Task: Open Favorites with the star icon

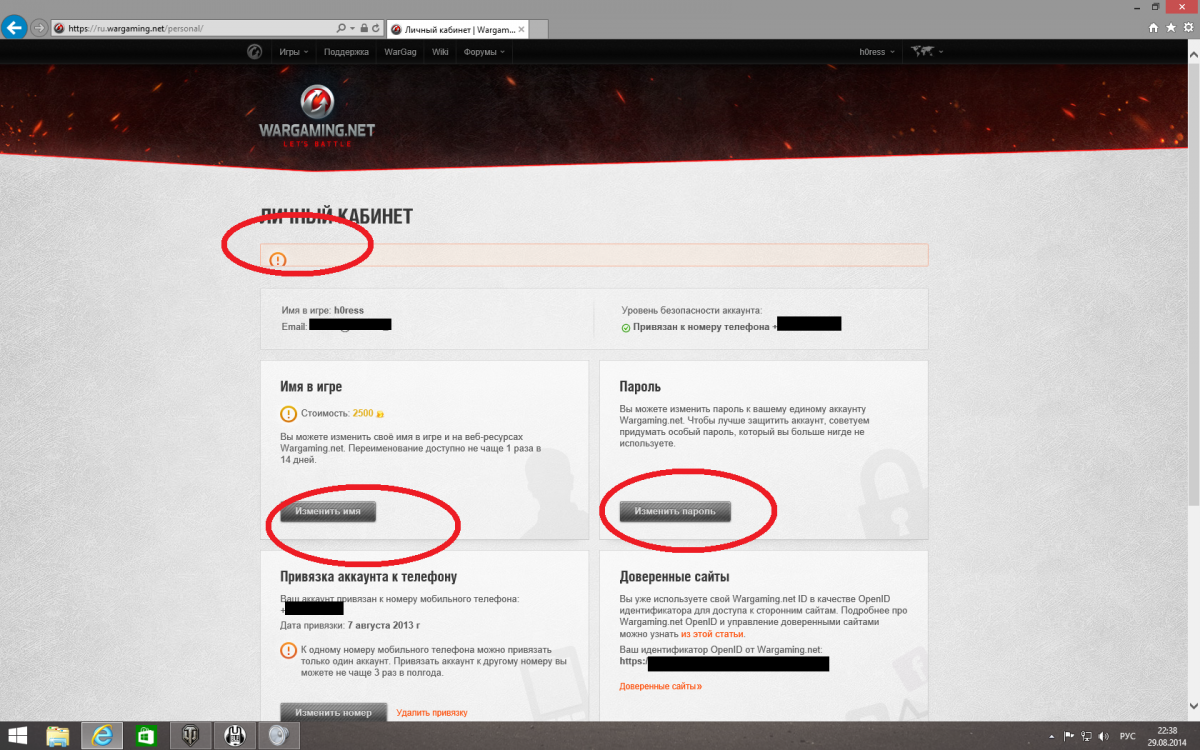Action: point(1171,28)
